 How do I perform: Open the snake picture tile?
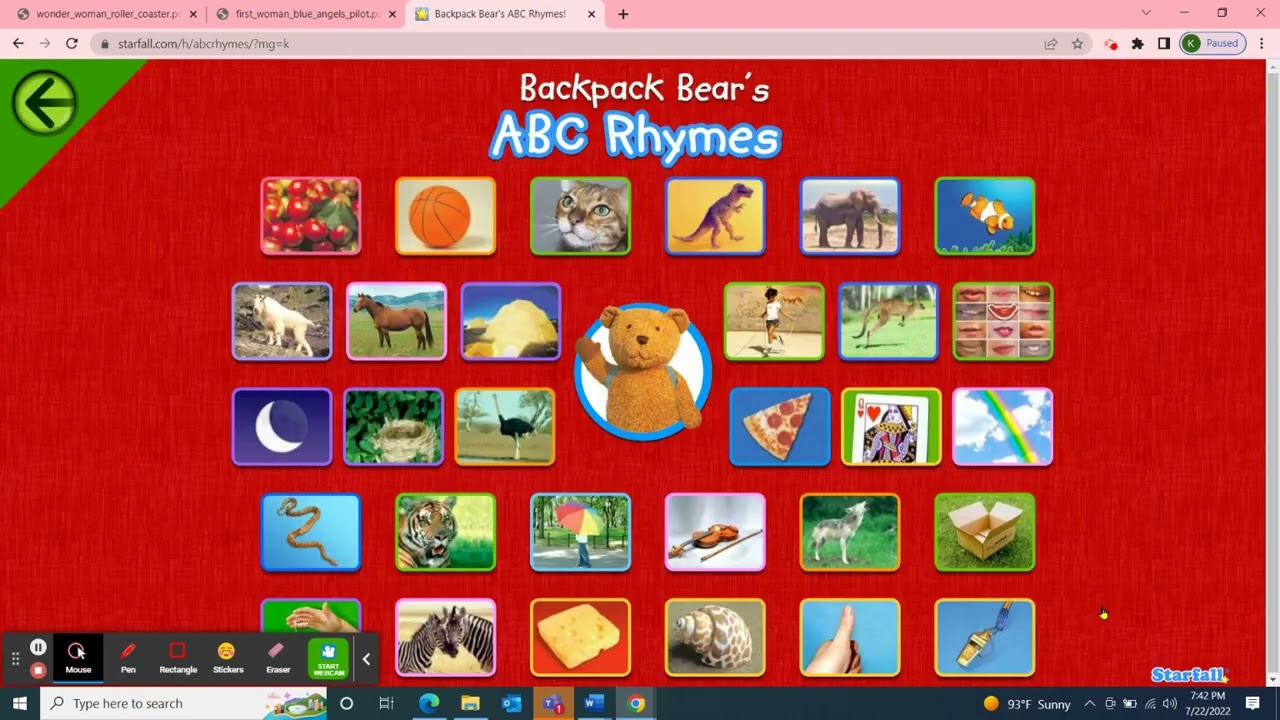coord(311,532)
